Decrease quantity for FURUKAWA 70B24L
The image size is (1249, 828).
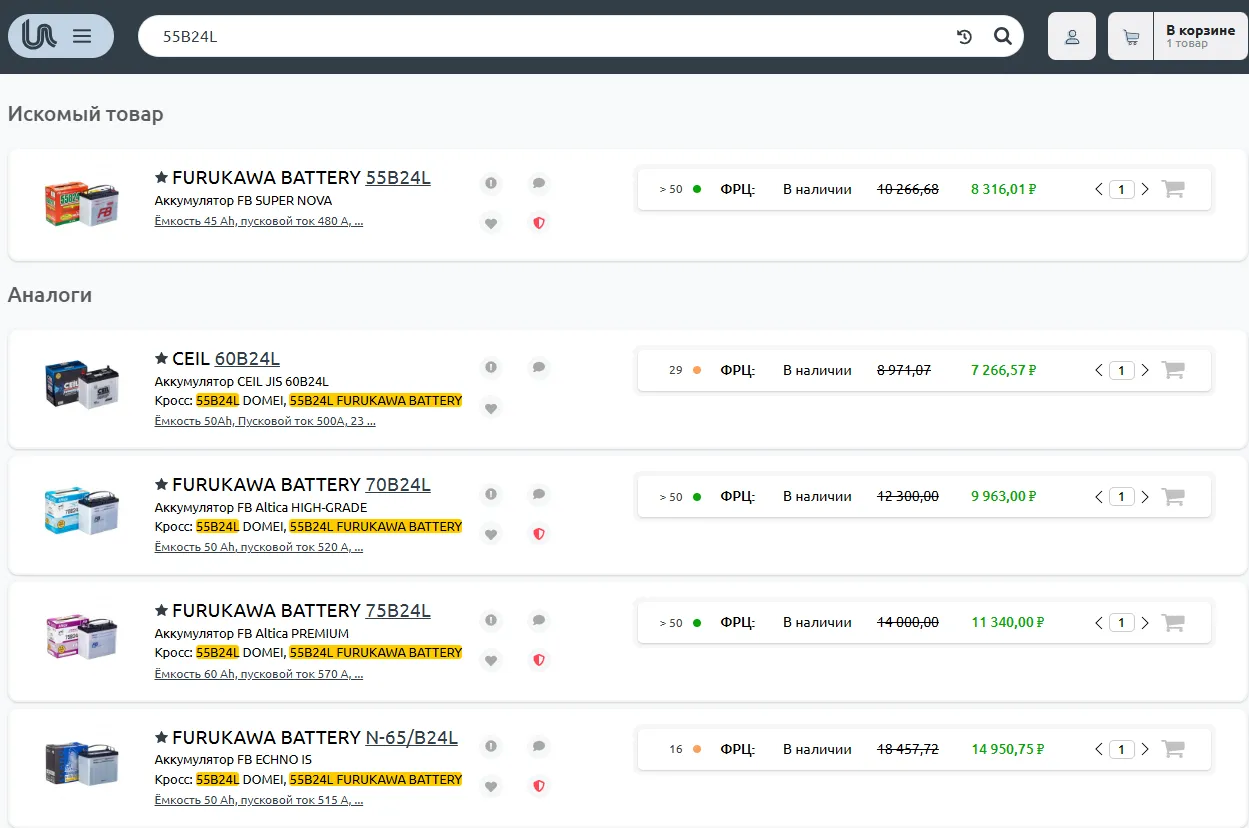tap(1099, 497)
